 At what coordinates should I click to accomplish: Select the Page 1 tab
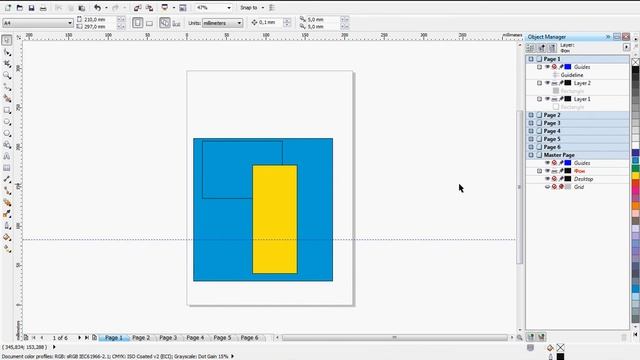(x=113, y=338)
